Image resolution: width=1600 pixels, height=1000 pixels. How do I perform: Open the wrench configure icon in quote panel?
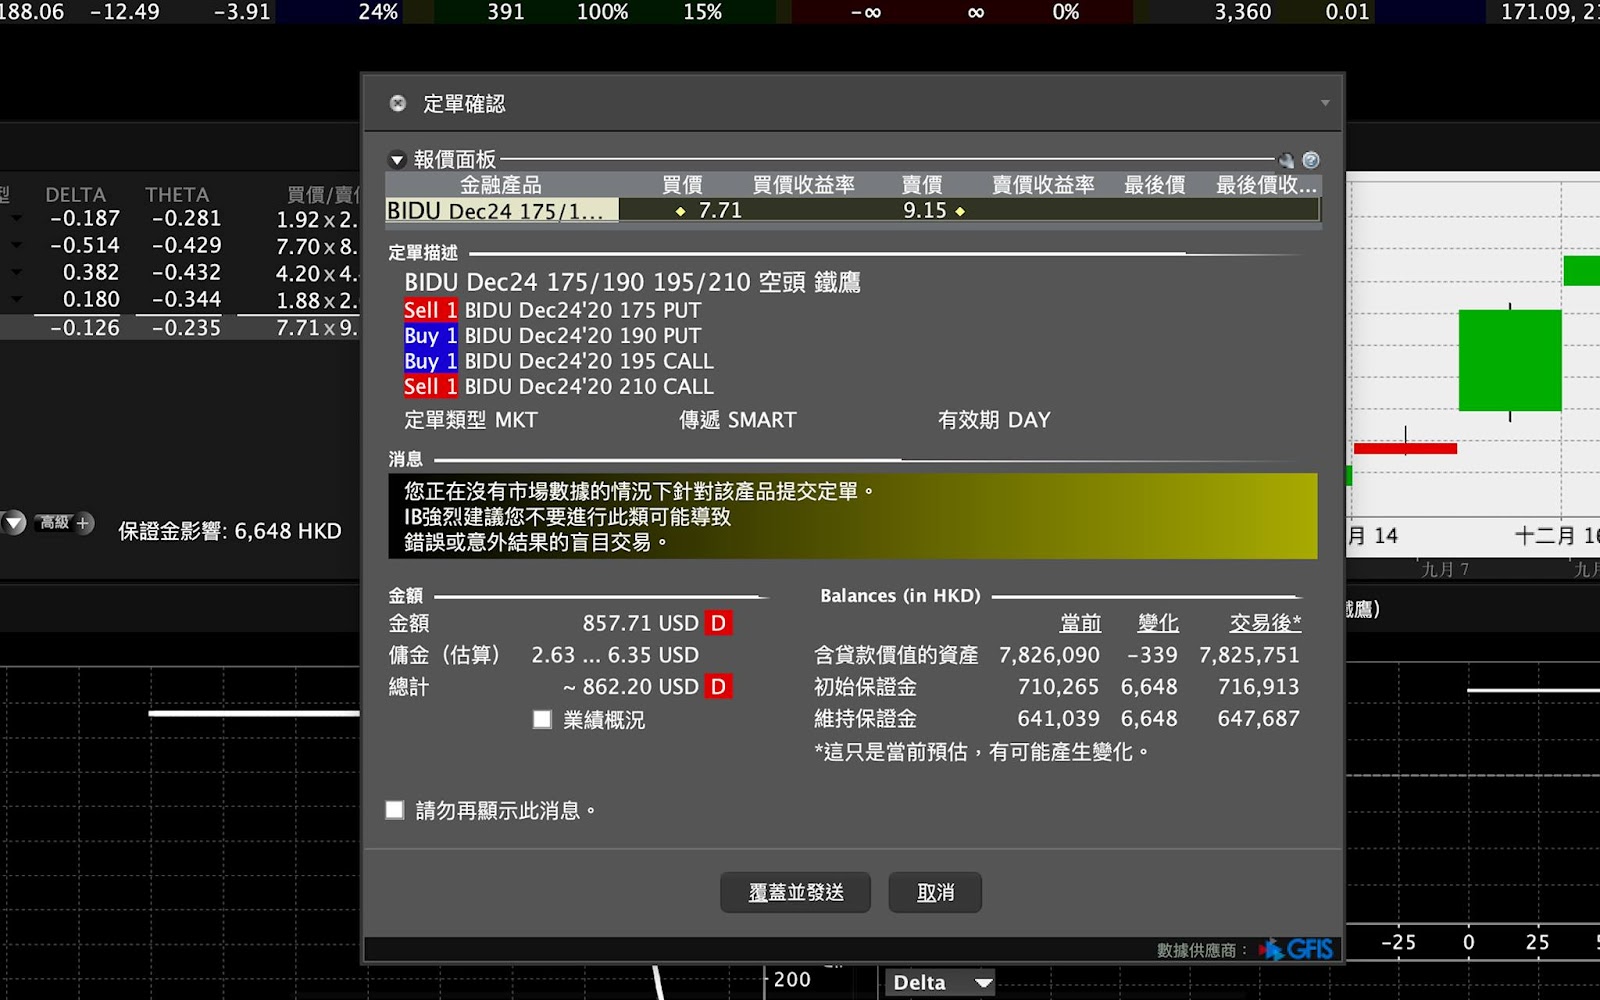click(1286, 160)
